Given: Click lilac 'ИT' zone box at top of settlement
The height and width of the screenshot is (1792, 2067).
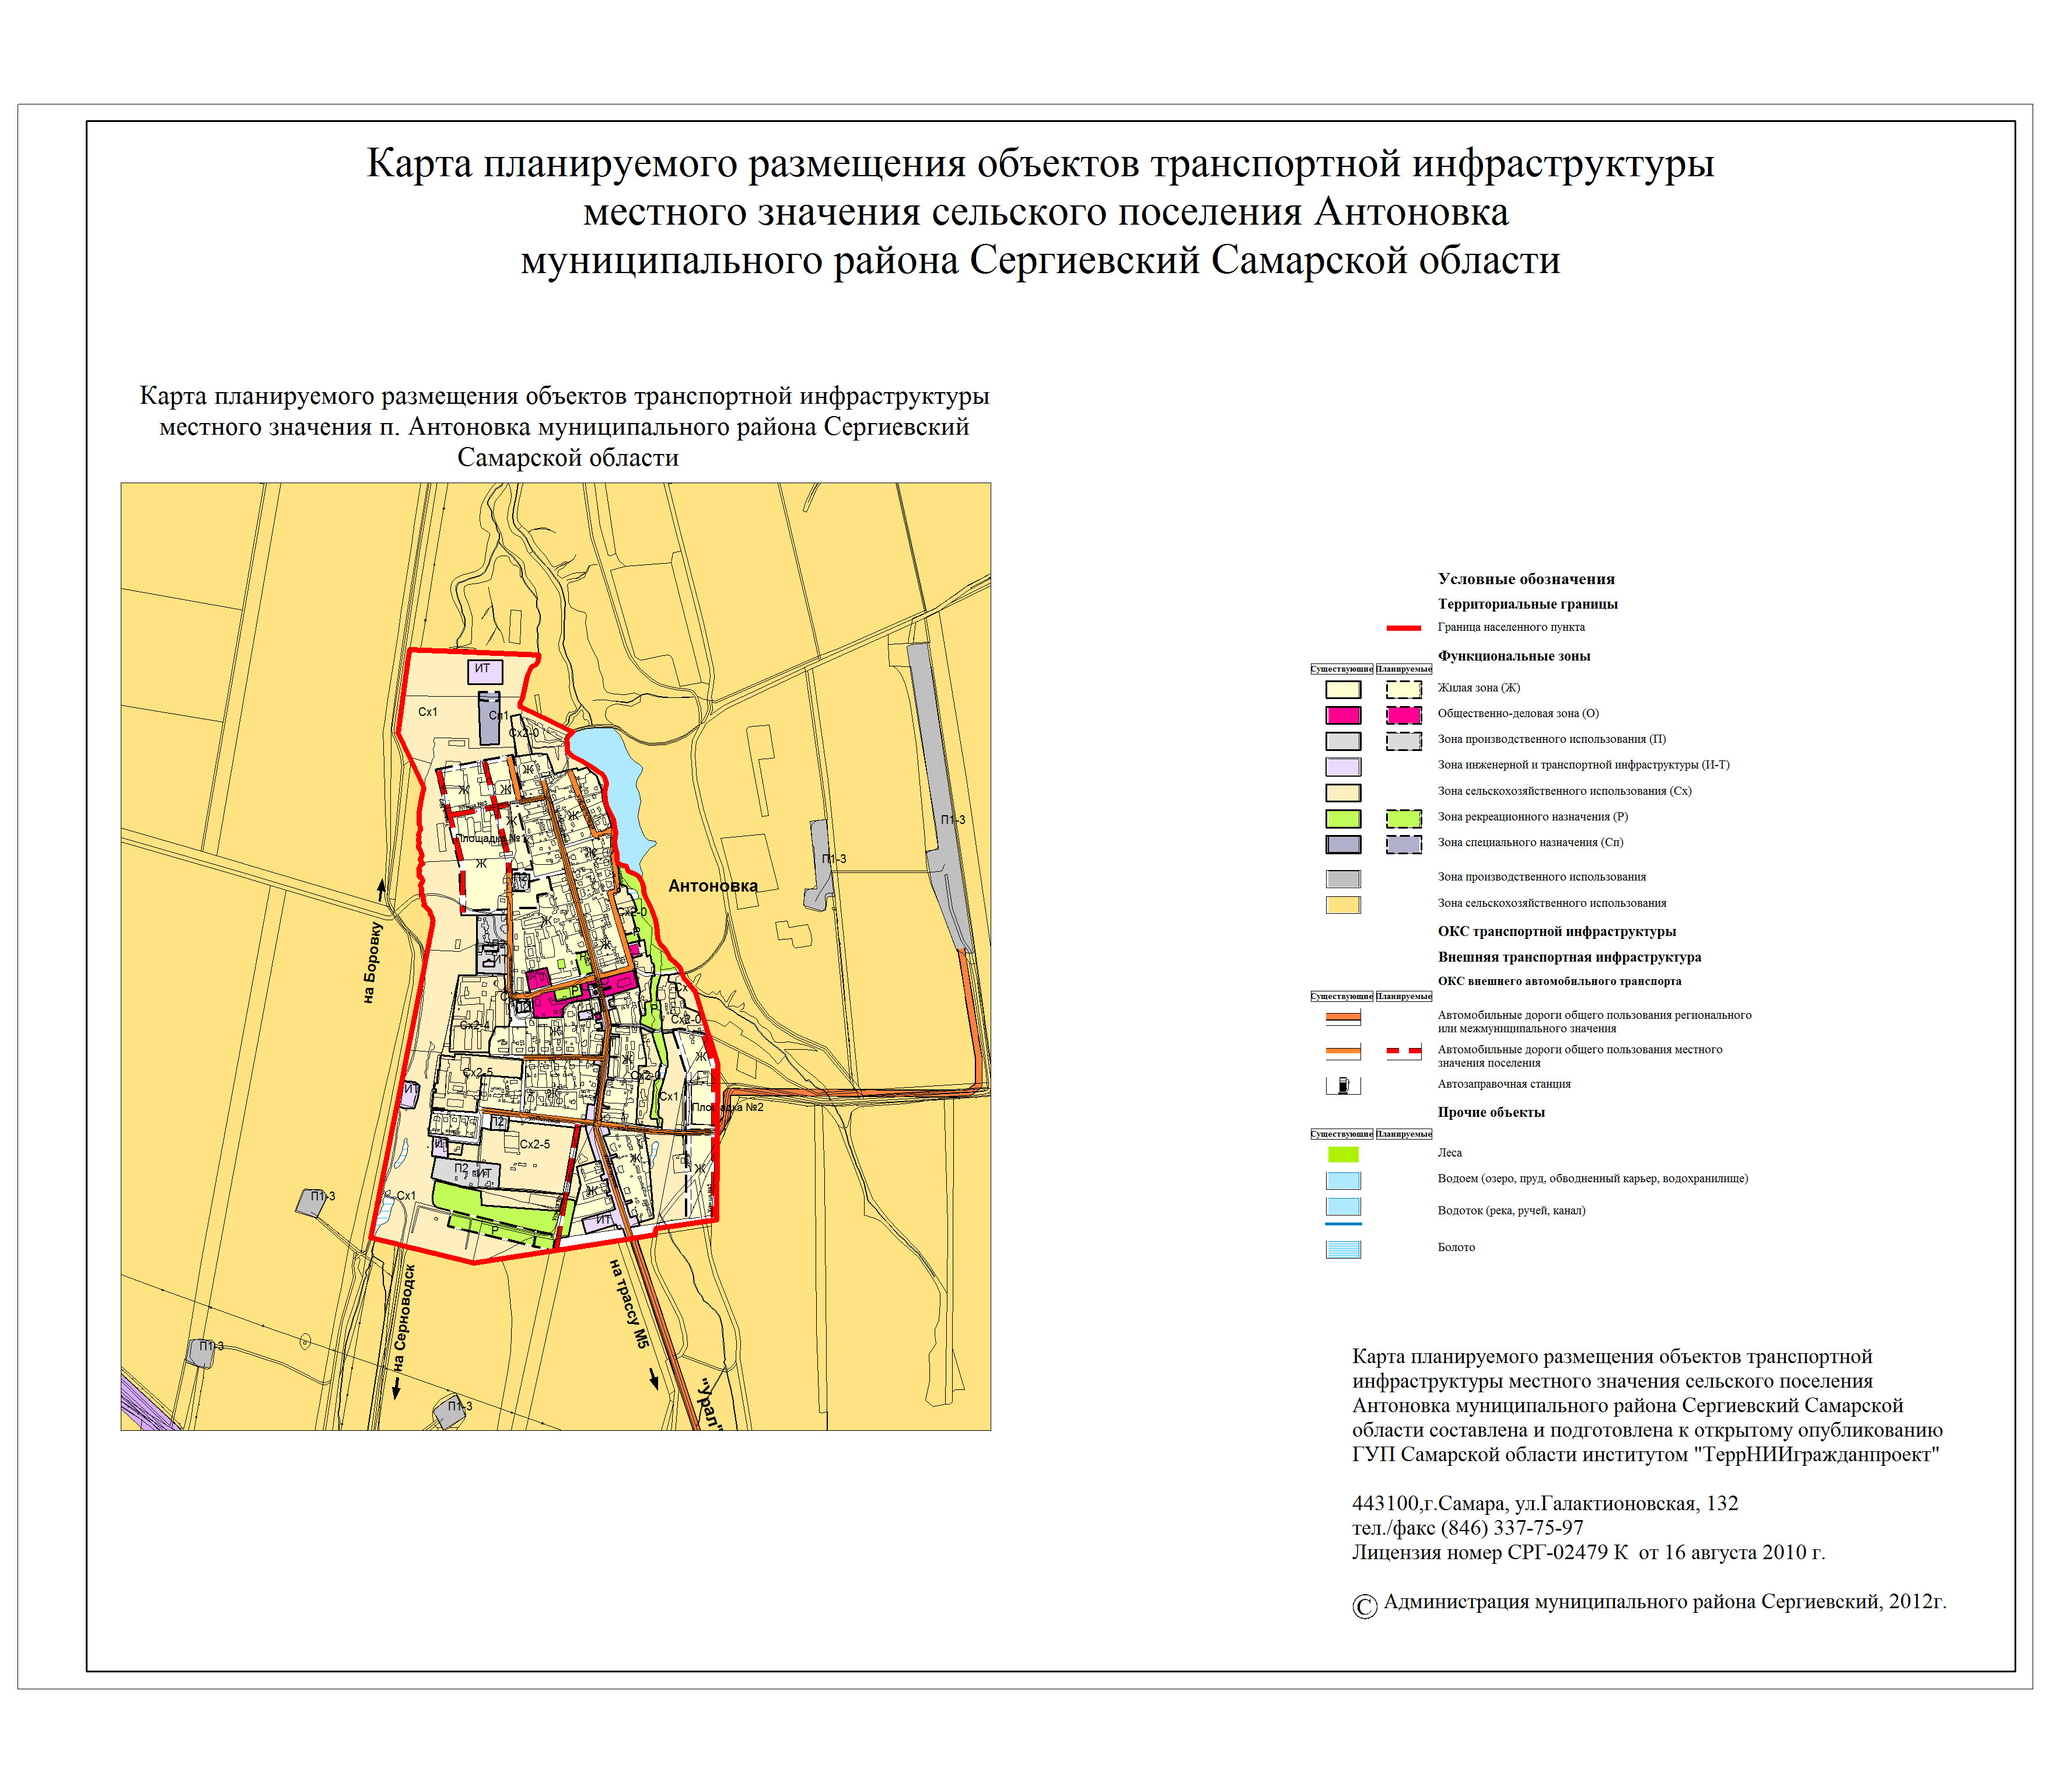Looking at the screenshot, I should (485, 671).
